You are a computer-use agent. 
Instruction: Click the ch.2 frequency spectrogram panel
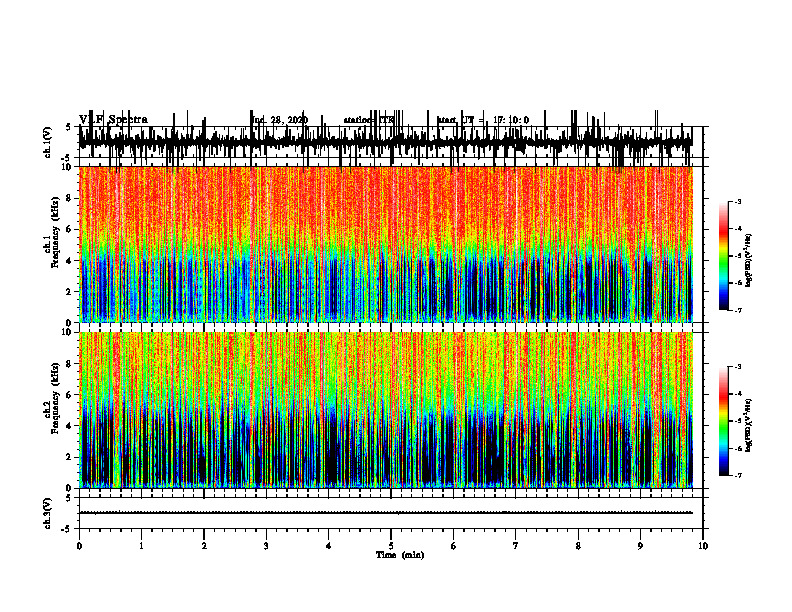click(386, 410)
